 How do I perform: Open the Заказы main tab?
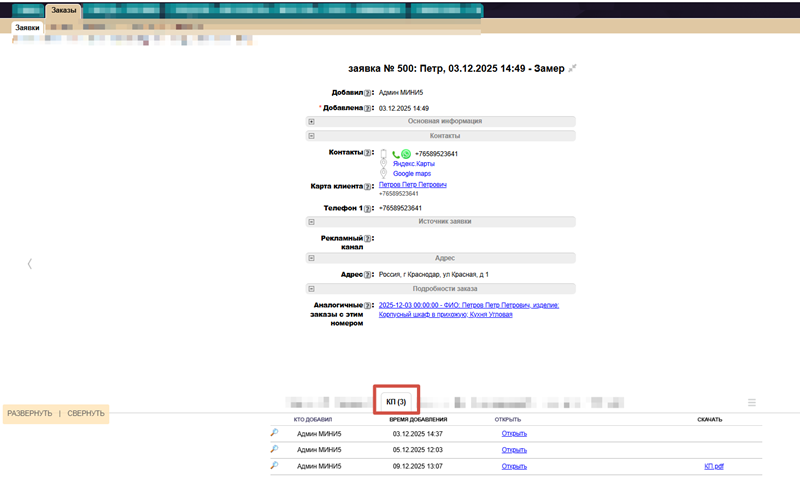pyautogui.click(x=63, y=10)
